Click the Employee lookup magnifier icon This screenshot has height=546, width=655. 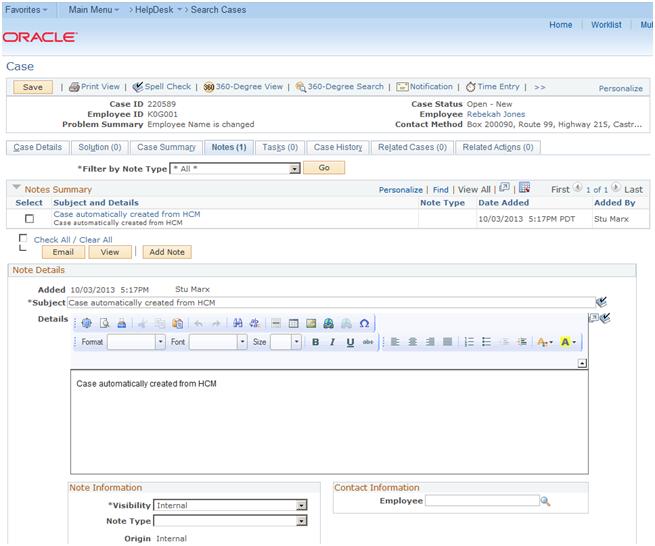[545, 501]
